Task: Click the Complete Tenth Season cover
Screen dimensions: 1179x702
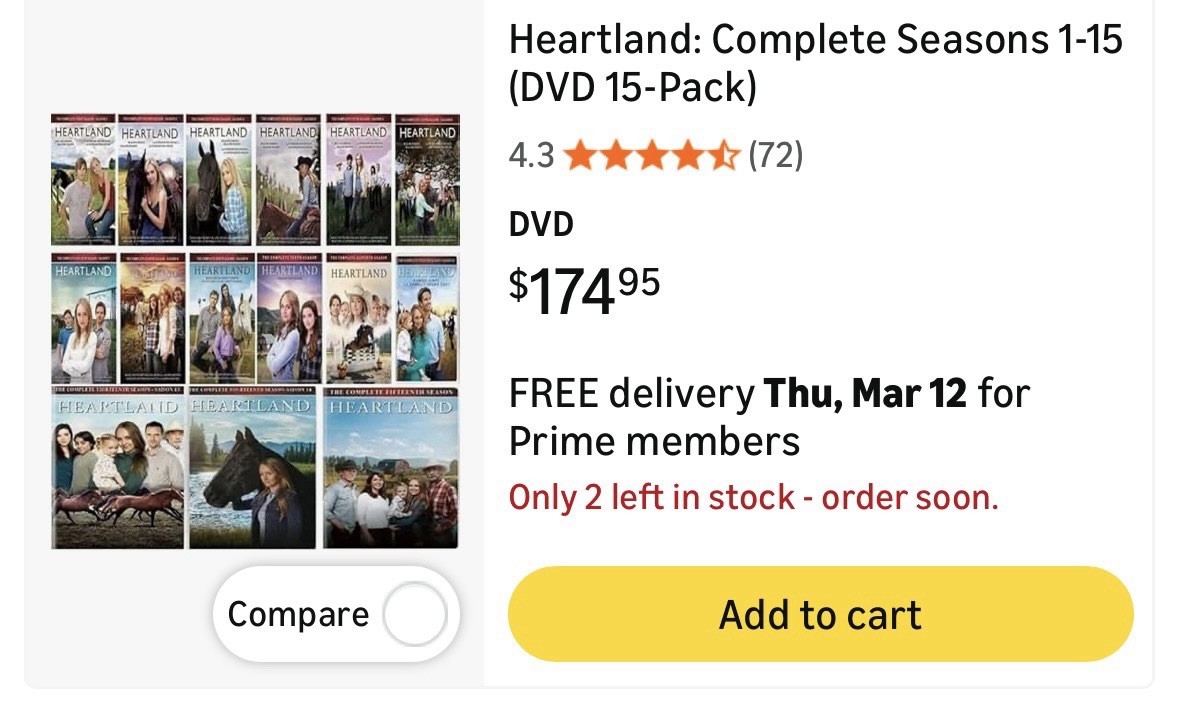Action: (288, 320)
